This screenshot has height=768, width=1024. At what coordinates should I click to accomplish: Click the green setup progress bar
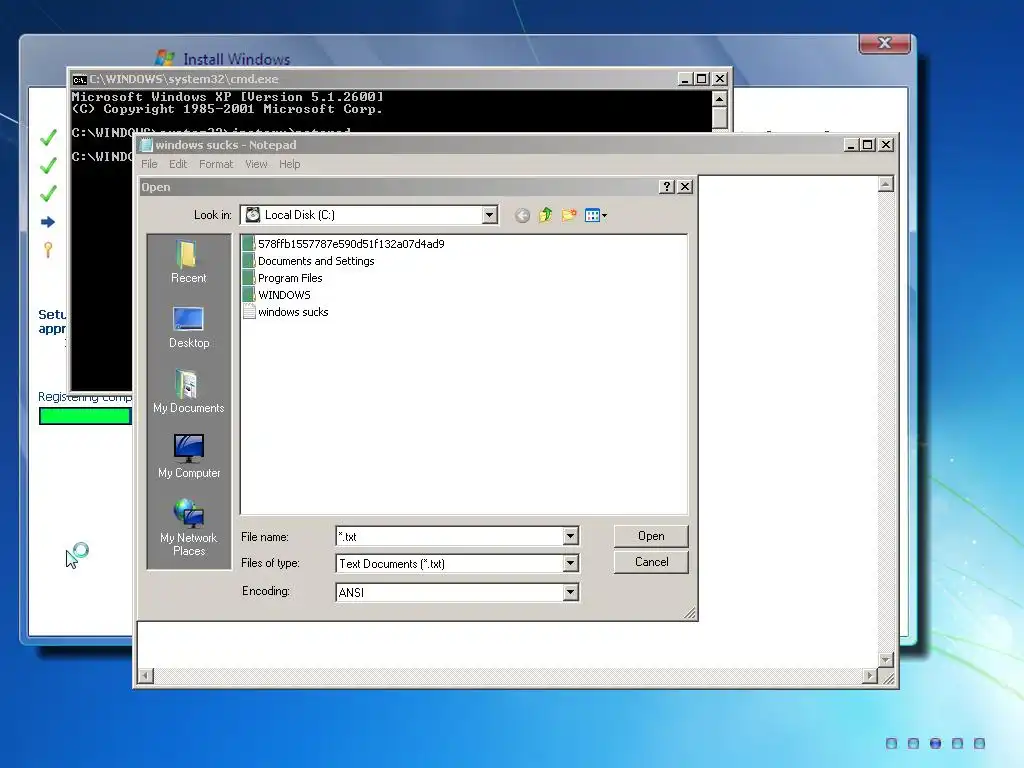[85, 416]
